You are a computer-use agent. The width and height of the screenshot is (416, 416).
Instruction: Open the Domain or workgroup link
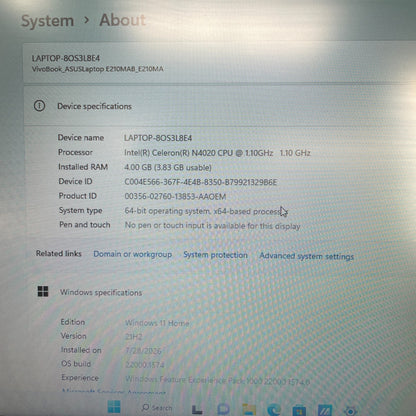tap(133, 254)
